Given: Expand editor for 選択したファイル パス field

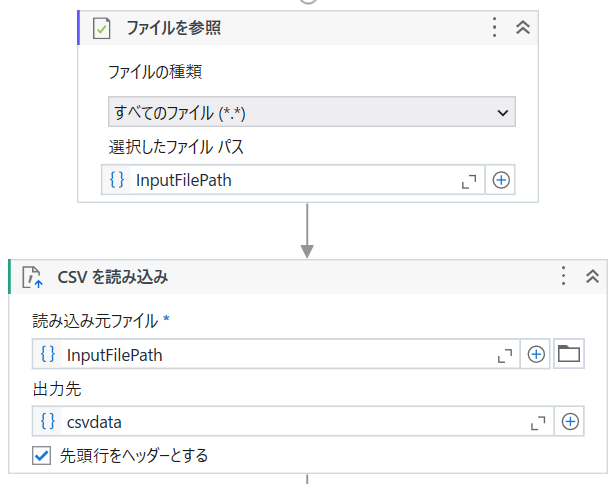Looking at the screenshot, I should [469, 181].
